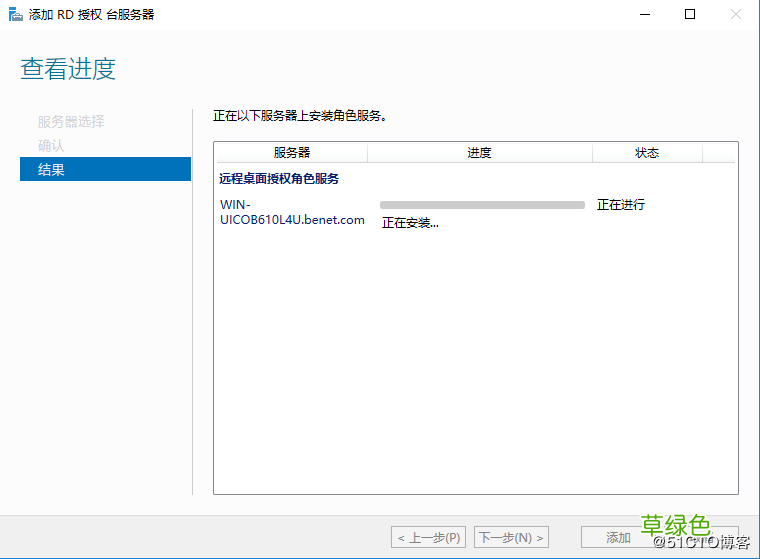
Task: Select the 结果 step in sidebar
Action: pyautogui.click(x=105, y=169)
